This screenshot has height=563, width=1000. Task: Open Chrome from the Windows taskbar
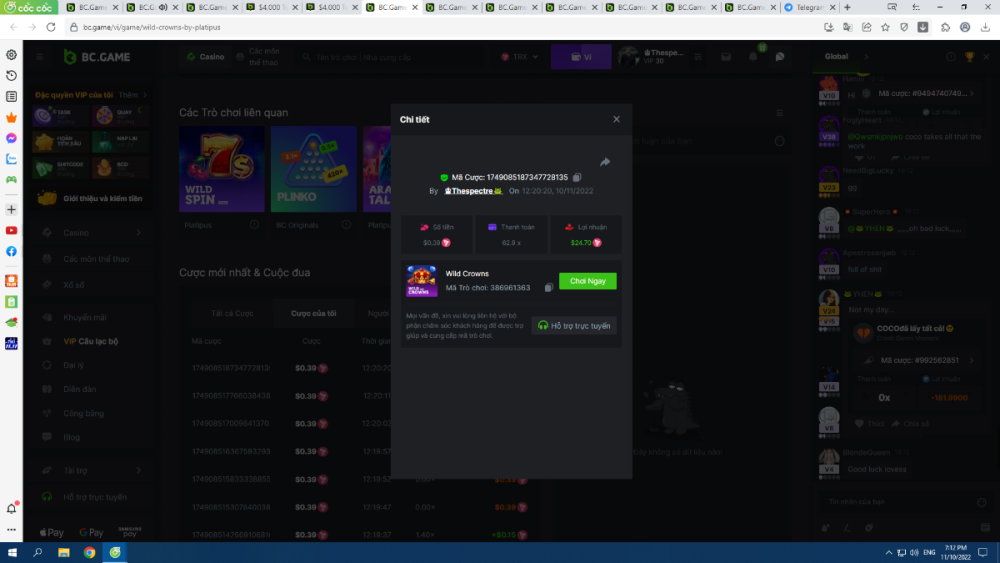pyautogui.click(x=89, y=552)
